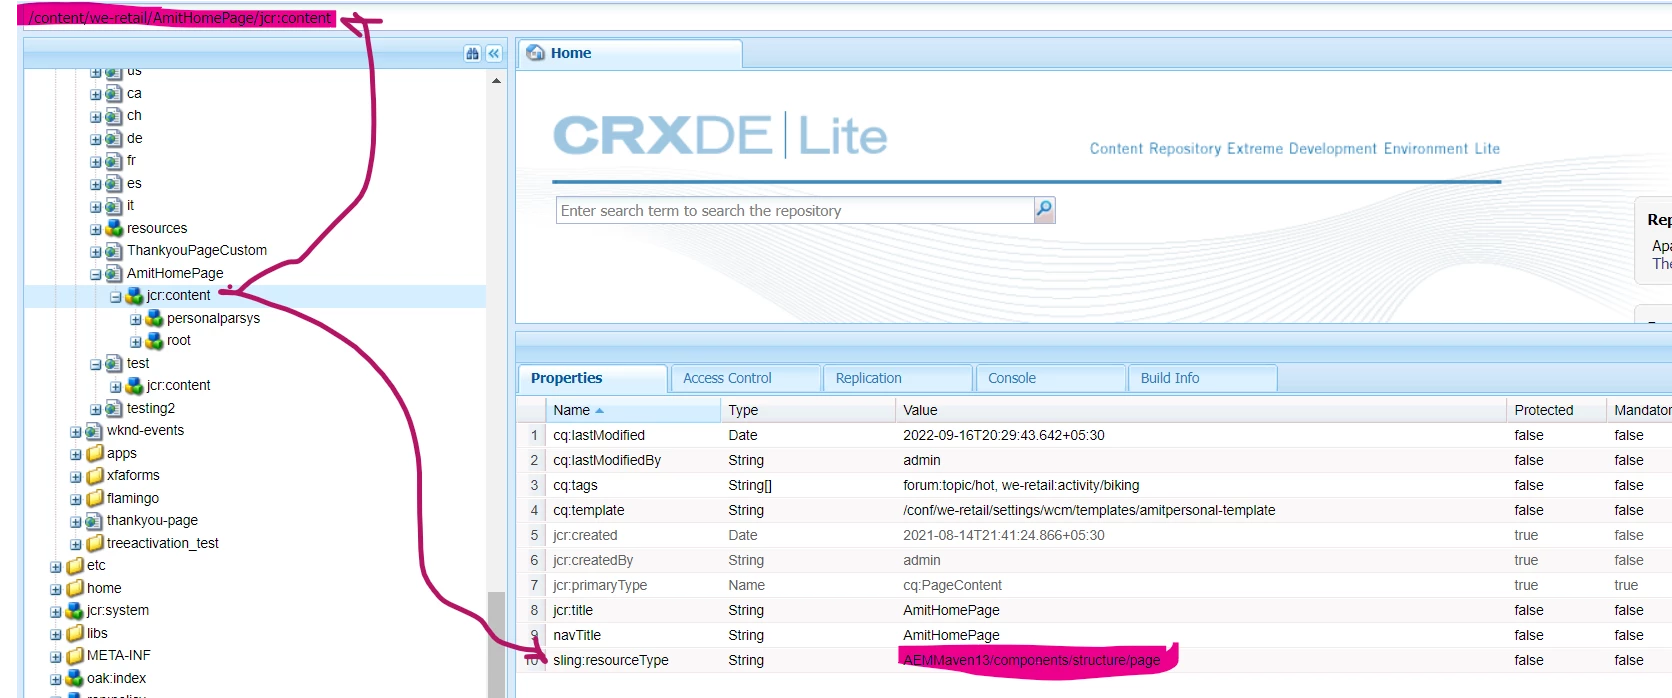Click the libs folder icon
The width and height of the screenshot is (1672, 698).
pos(75,634)
